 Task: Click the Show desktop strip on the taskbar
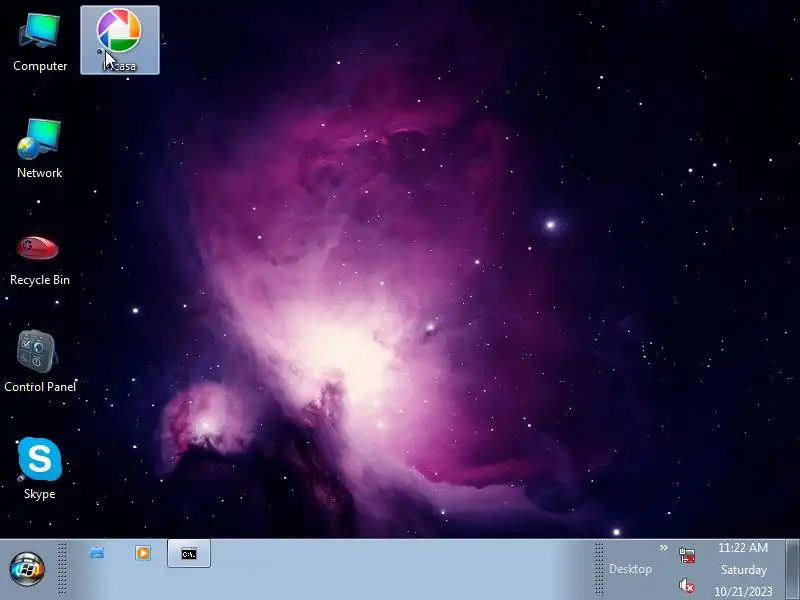[792, 569]
